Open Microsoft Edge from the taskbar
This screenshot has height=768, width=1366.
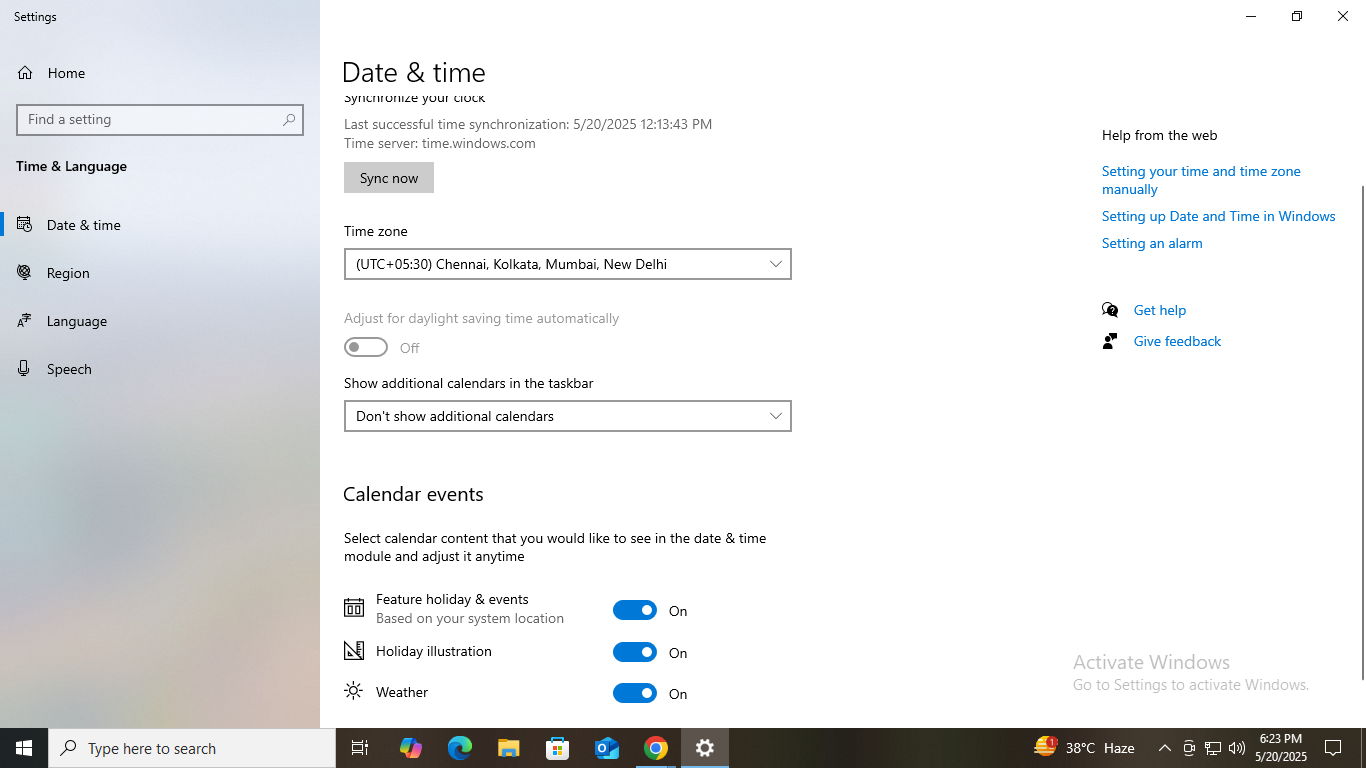coord(460,748)
